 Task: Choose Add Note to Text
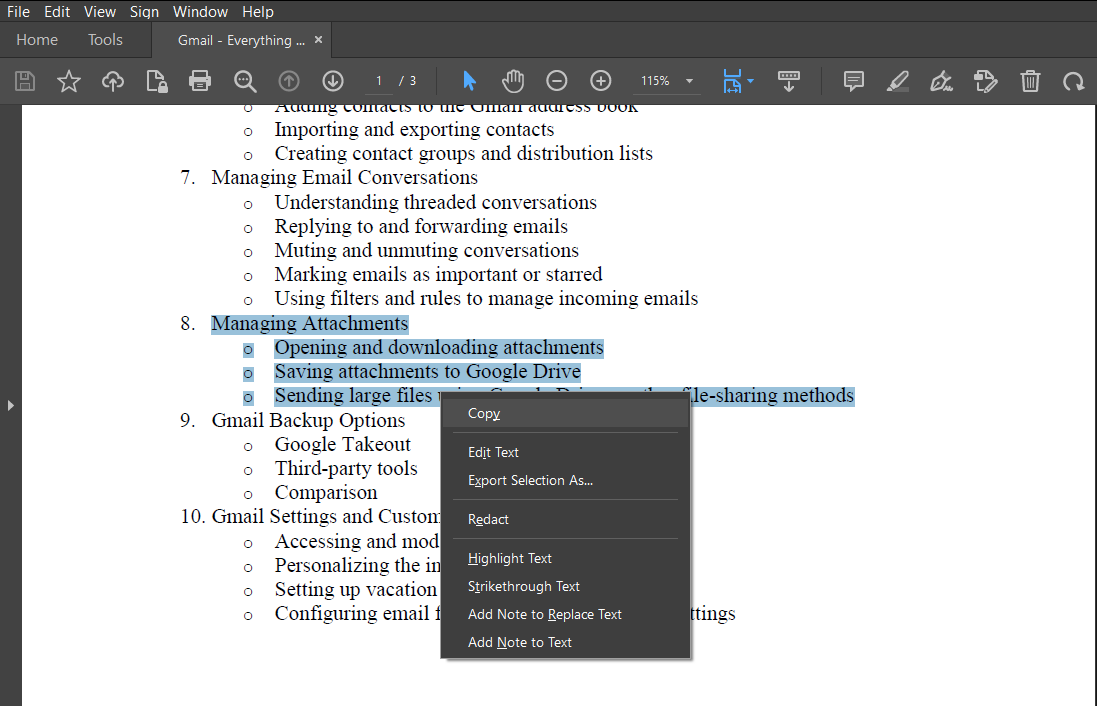pos(565,642)
